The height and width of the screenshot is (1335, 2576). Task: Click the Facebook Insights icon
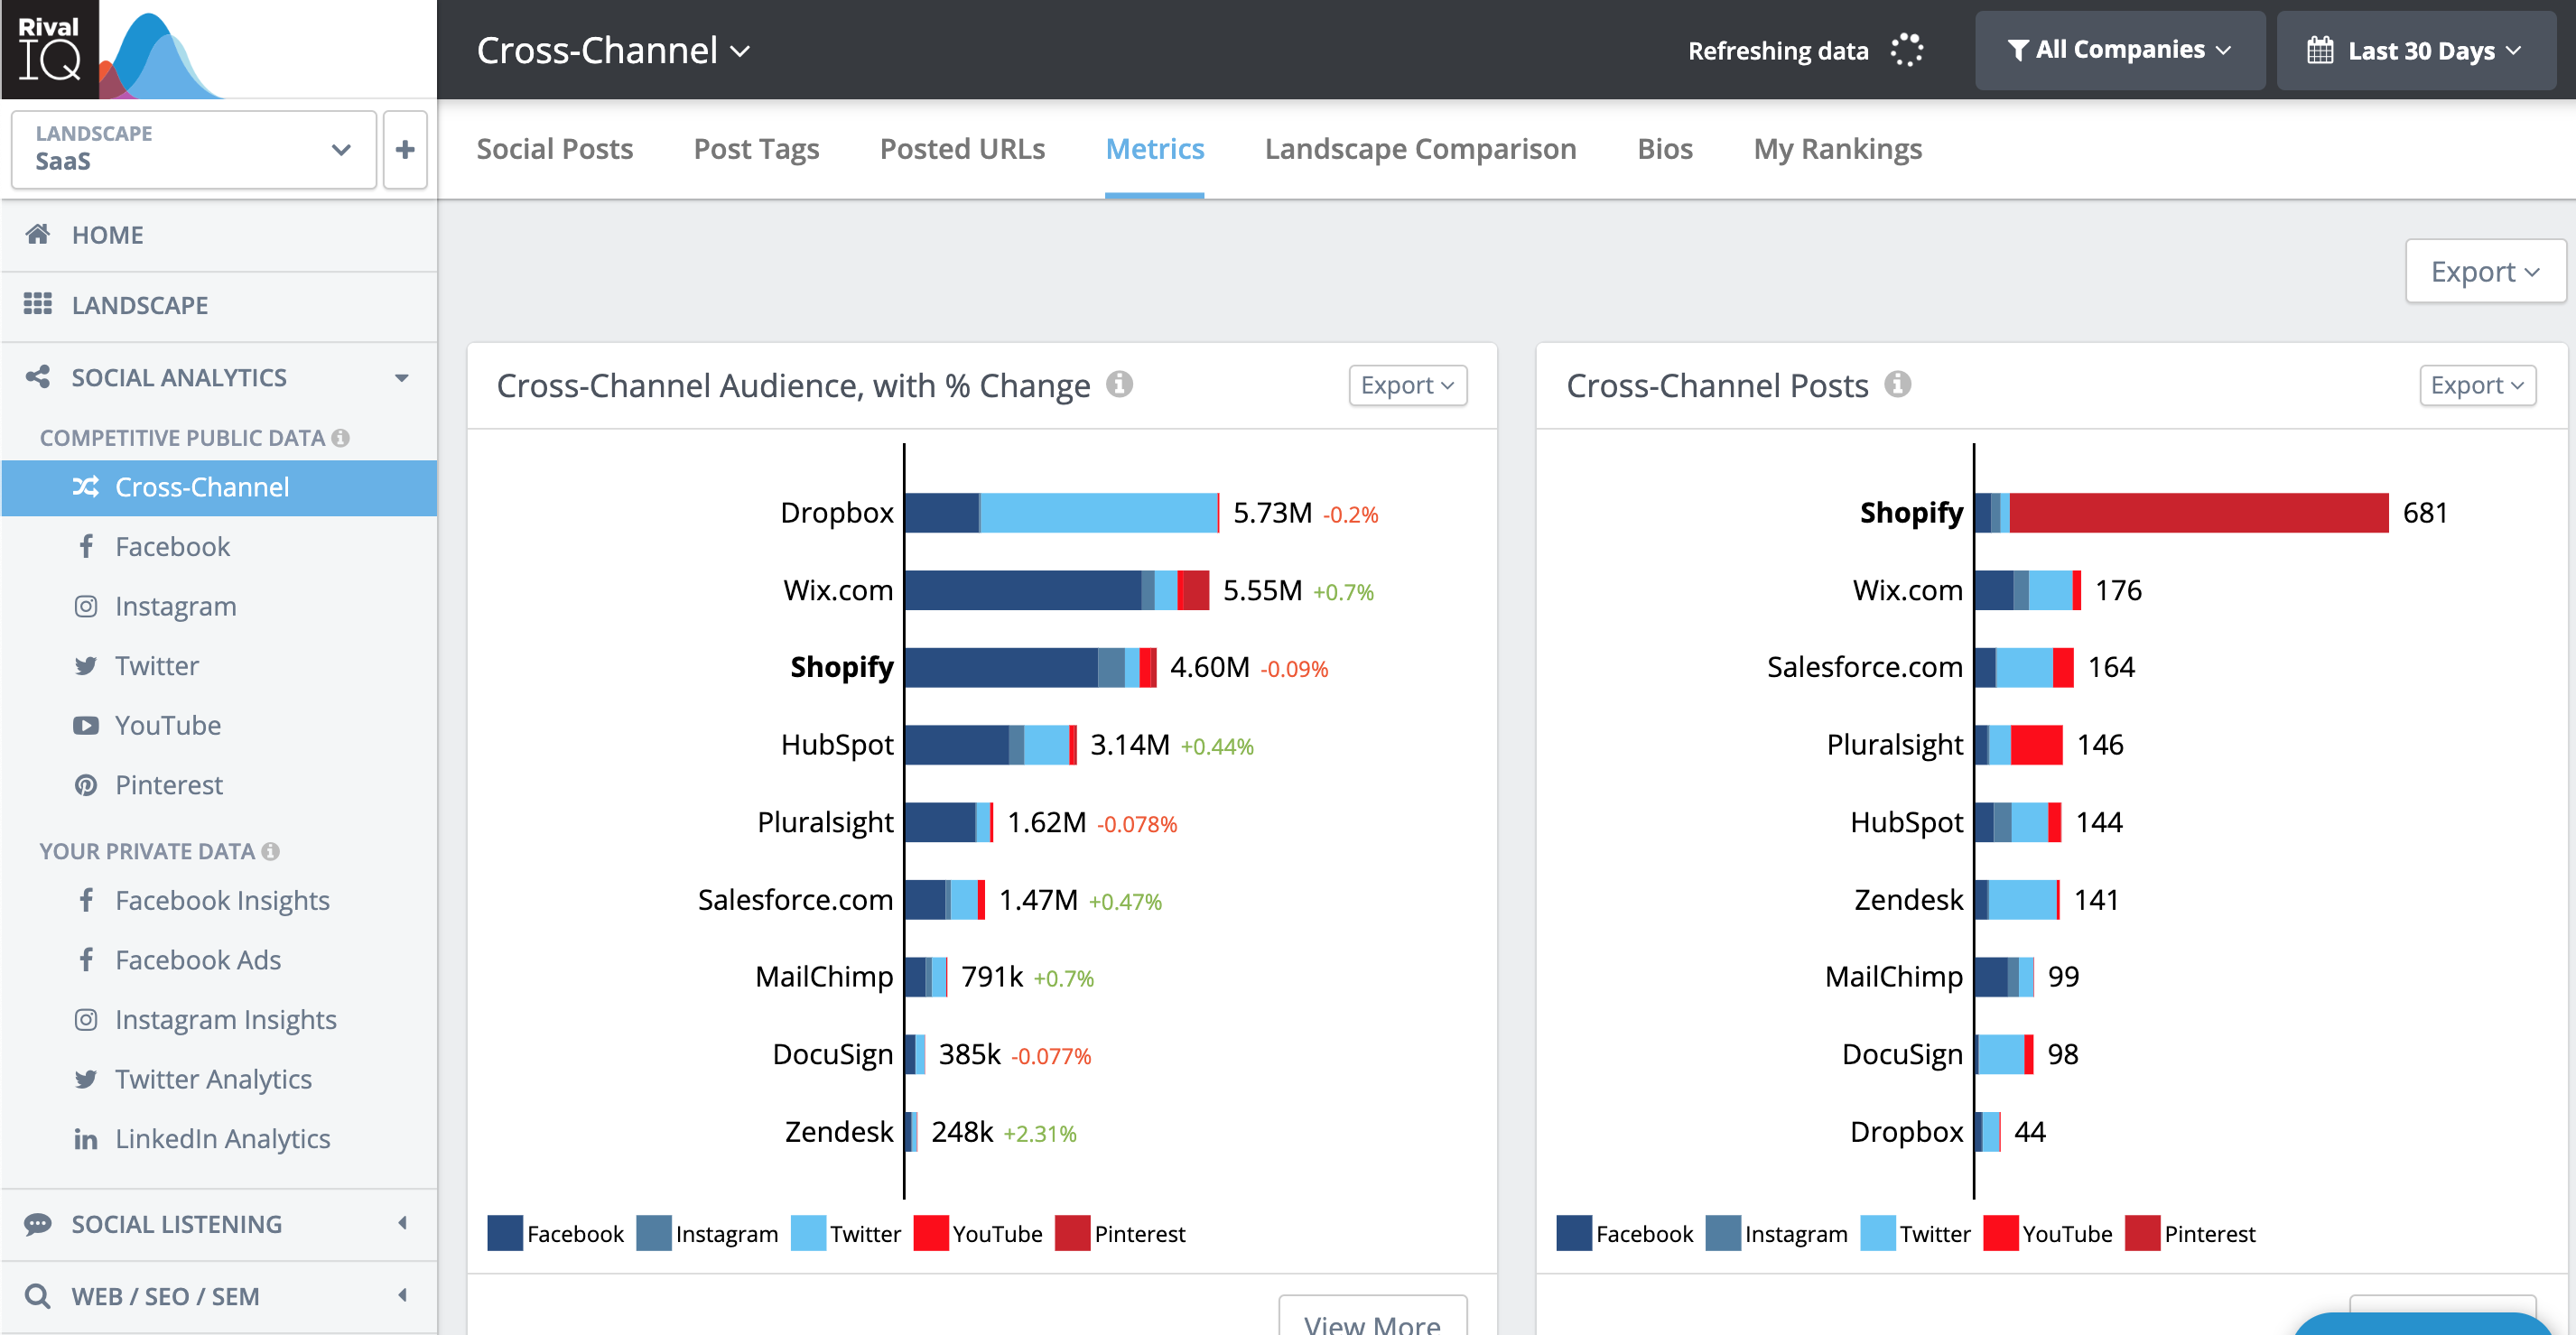click(86, 900)
